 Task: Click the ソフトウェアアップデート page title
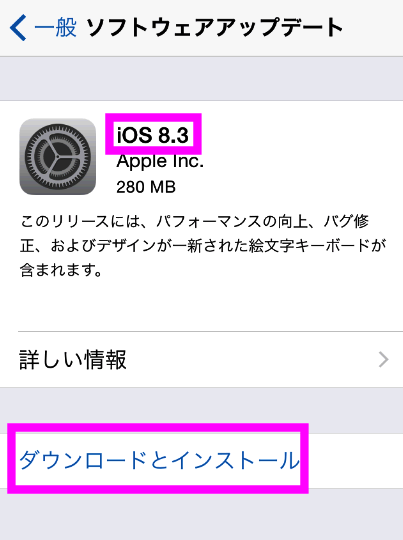pos(214,28)
